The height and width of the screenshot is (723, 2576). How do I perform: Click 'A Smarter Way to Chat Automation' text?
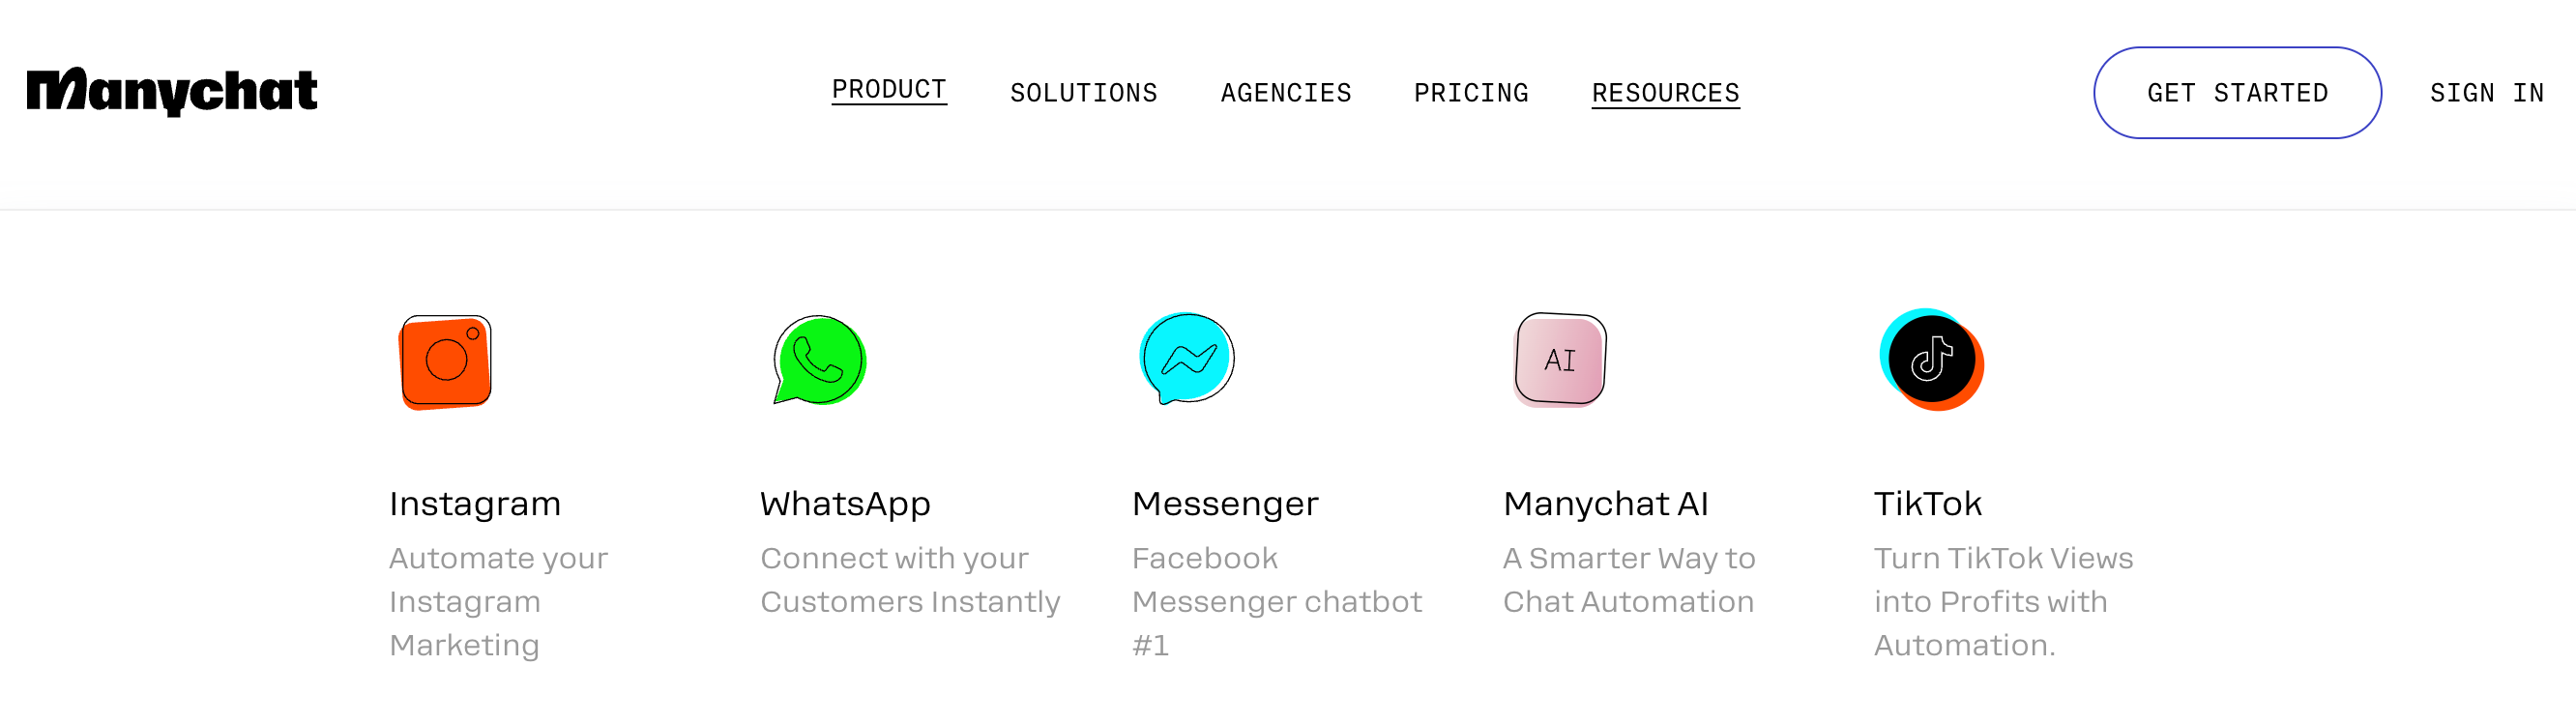(1628, 580)
